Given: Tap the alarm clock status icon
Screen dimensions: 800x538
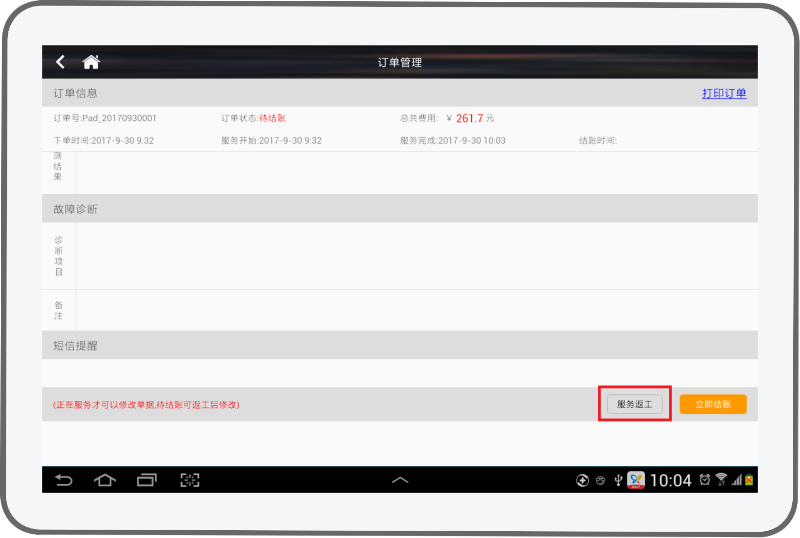Looking at the screenshot, I should pyautogui.click(x=706, y=480).
